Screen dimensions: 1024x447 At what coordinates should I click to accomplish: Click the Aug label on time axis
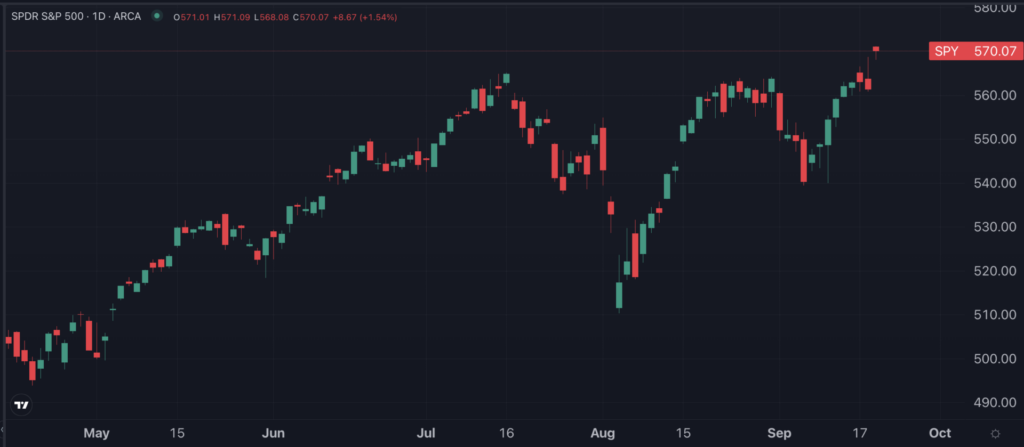point(603,433)
